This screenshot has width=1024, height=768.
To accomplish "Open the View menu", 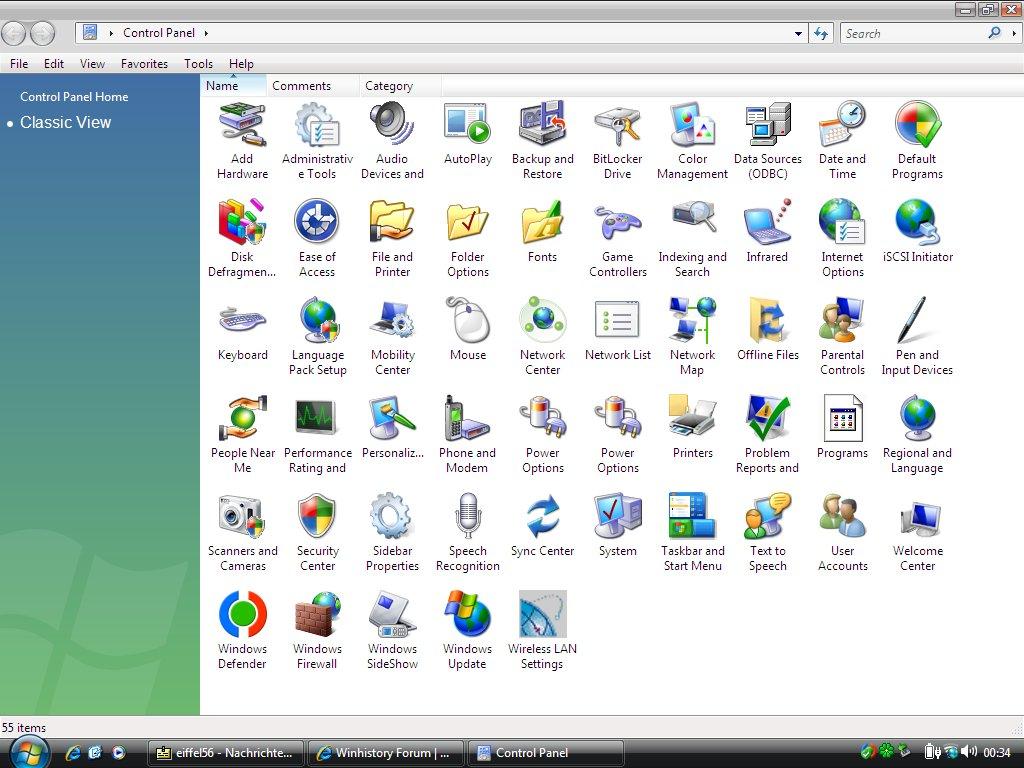I will [92, 63].
